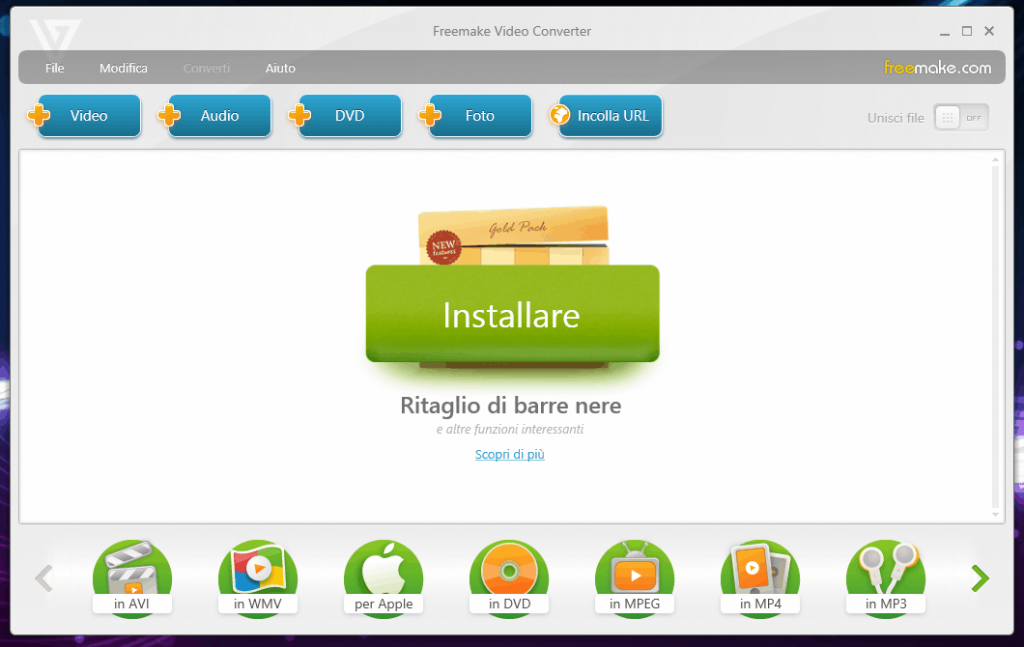Select the 'in AVI' output format icon
The image size is (1024, 647).
click(132, 578)
